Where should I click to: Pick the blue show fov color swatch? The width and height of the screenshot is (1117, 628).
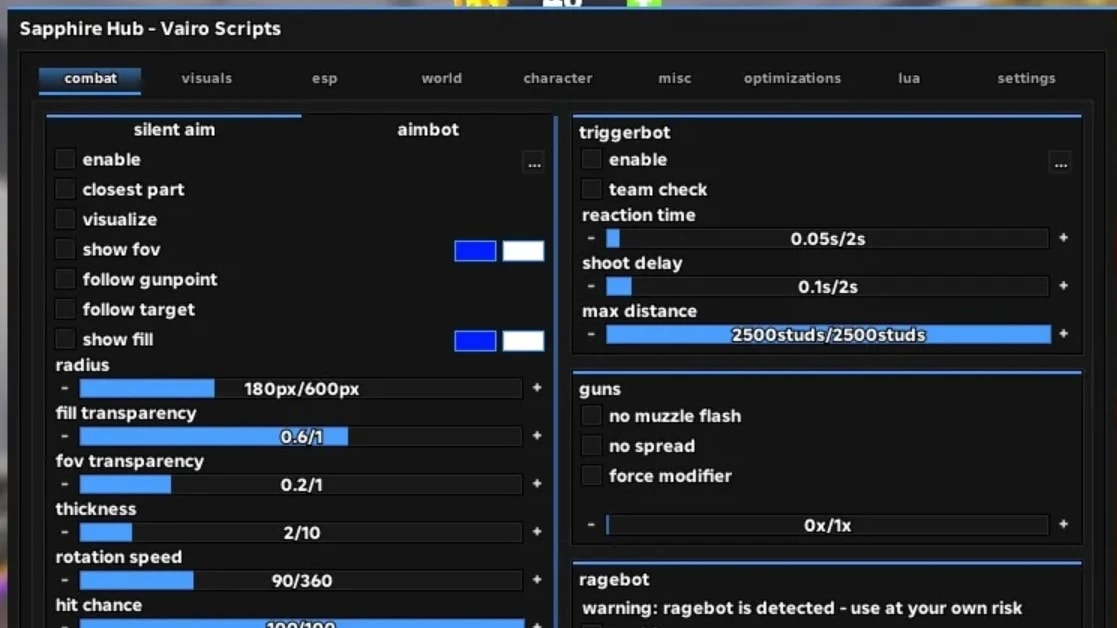475,251
